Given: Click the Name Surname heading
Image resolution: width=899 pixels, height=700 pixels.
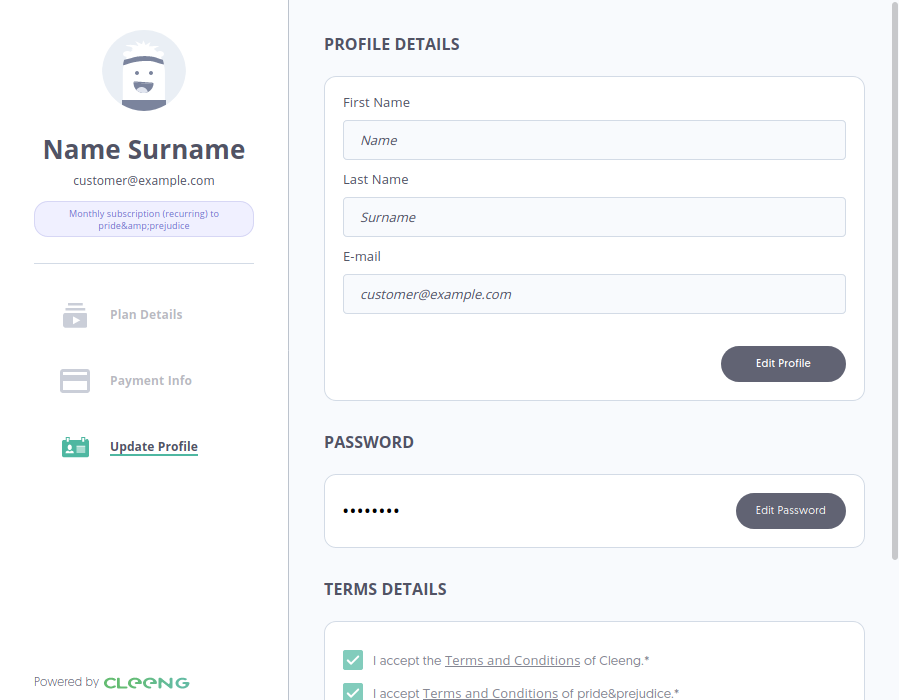Looking at the screenshot, I should (144, 150).
